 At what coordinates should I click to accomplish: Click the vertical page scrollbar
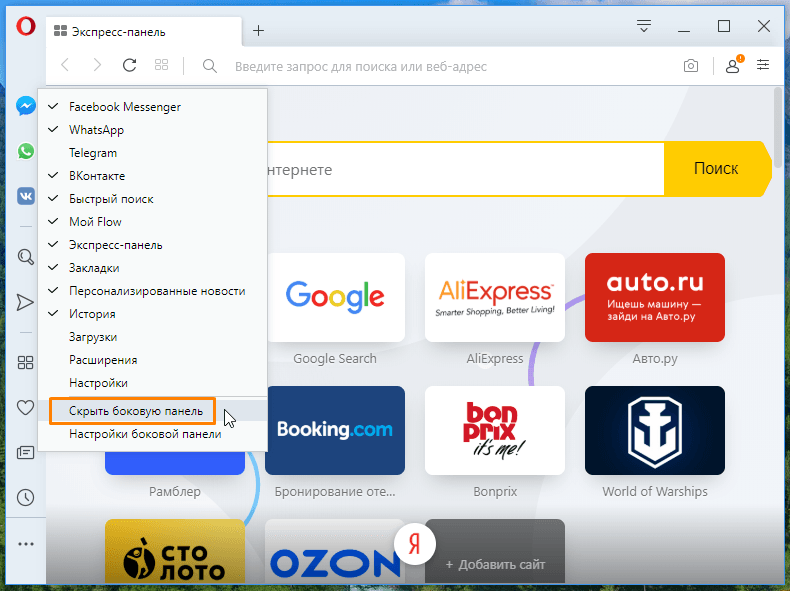point(778,128)
